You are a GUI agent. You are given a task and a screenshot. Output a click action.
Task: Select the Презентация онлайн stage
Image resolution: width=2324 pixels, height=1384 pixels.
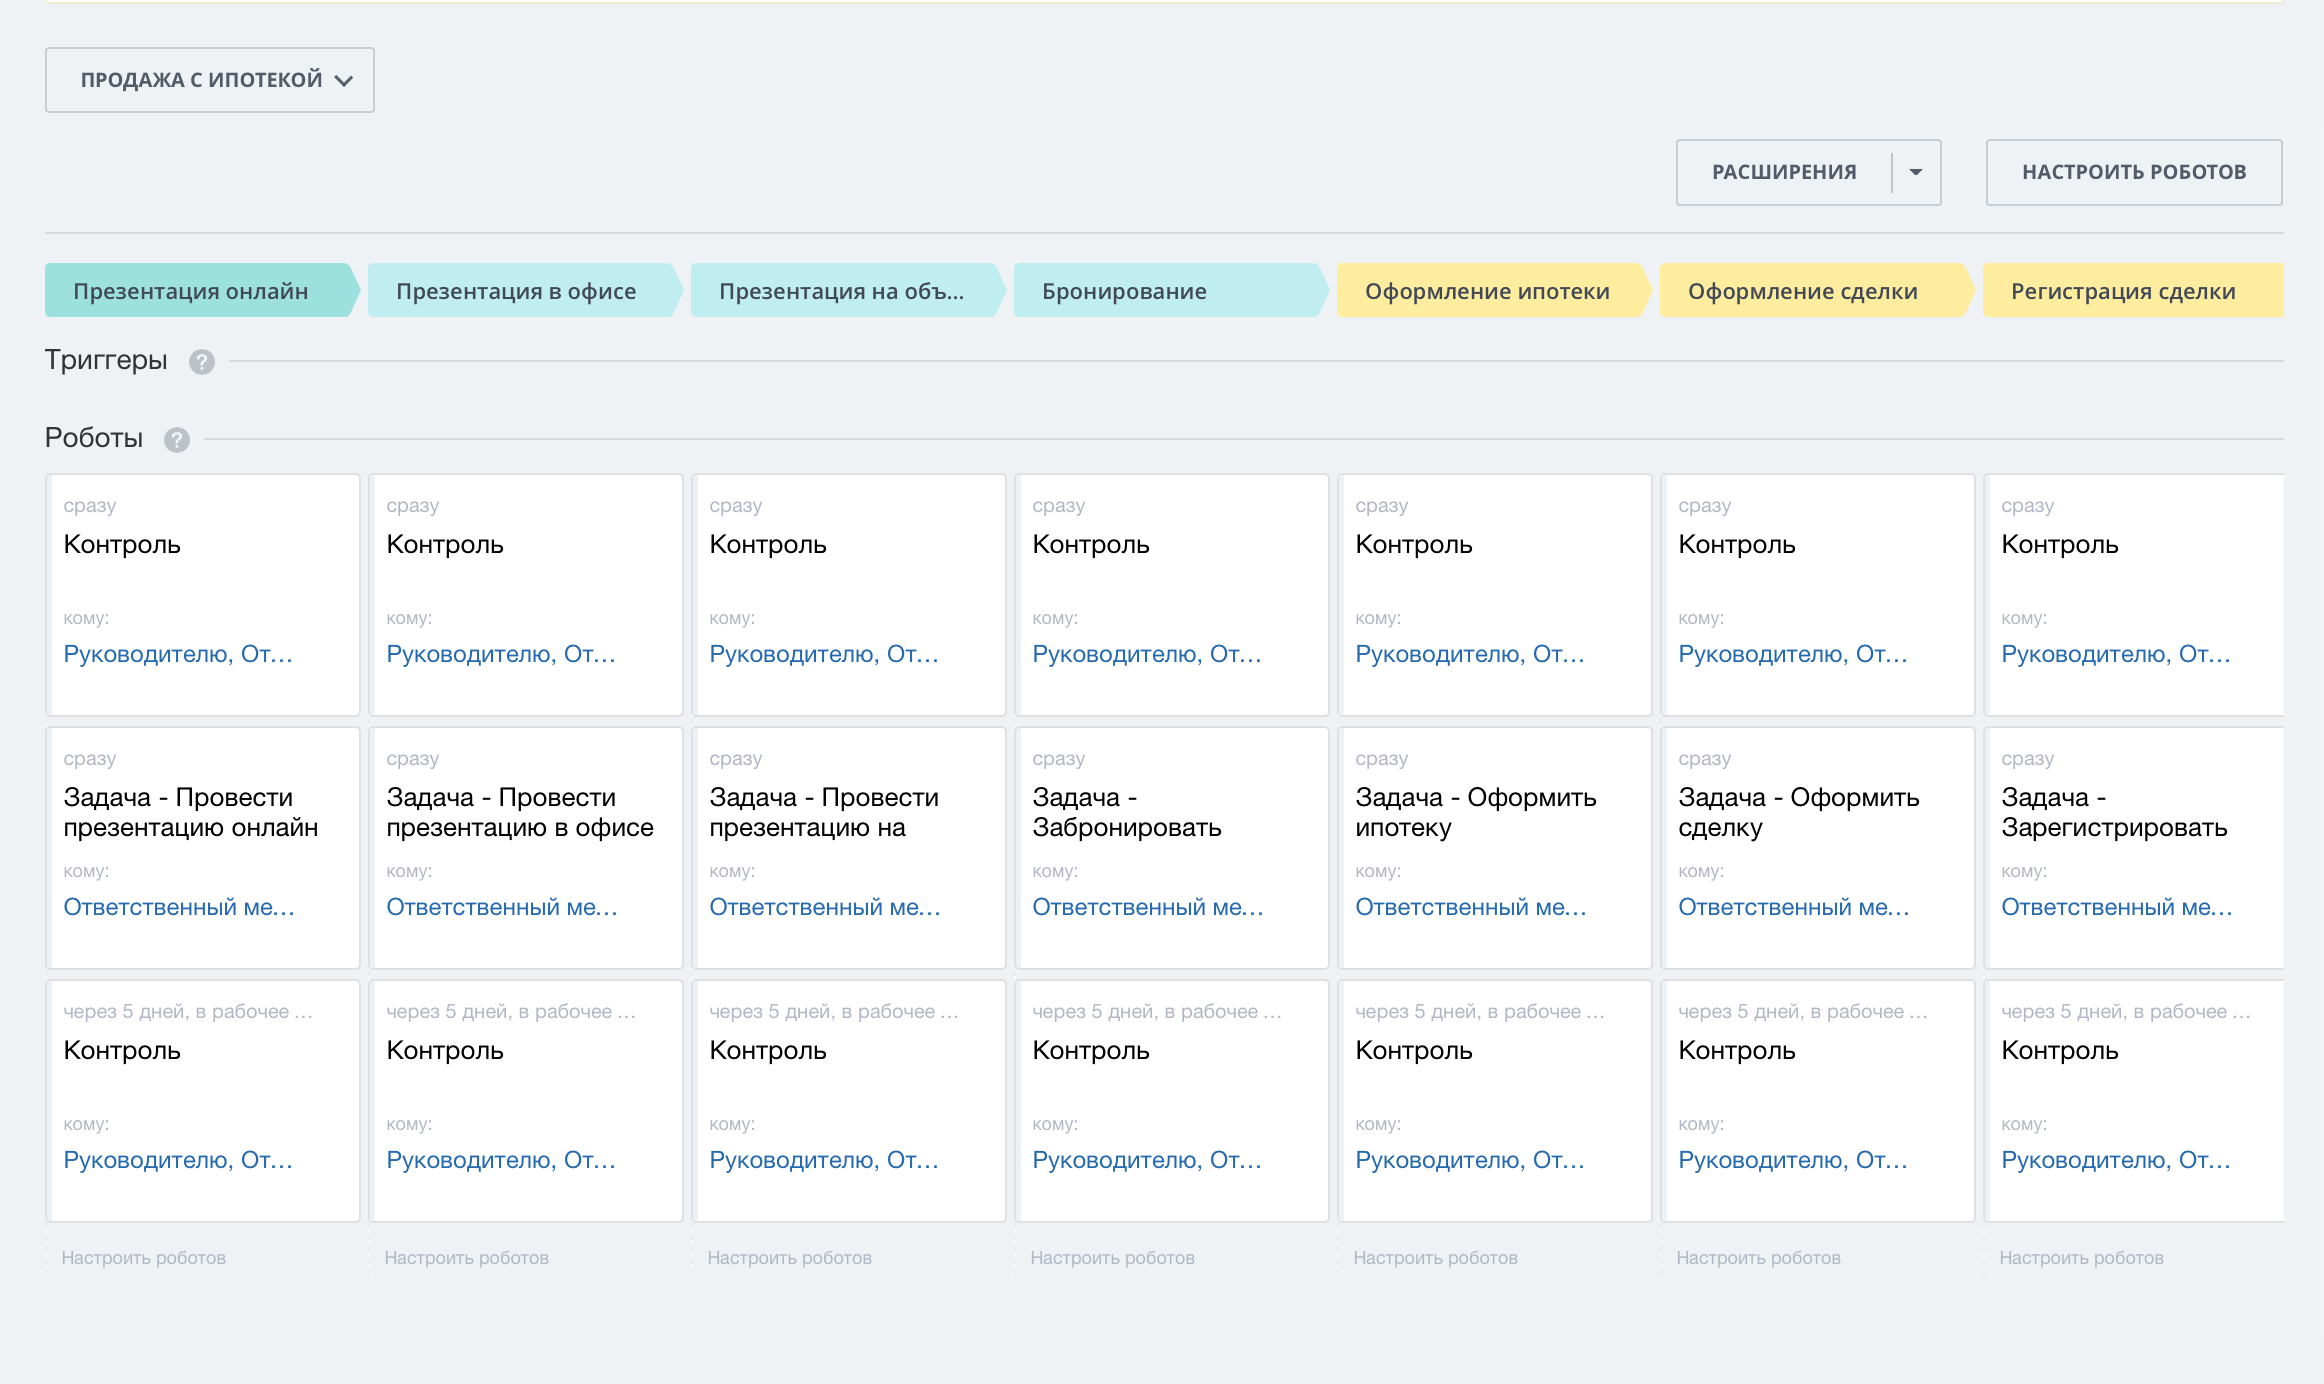191,291
